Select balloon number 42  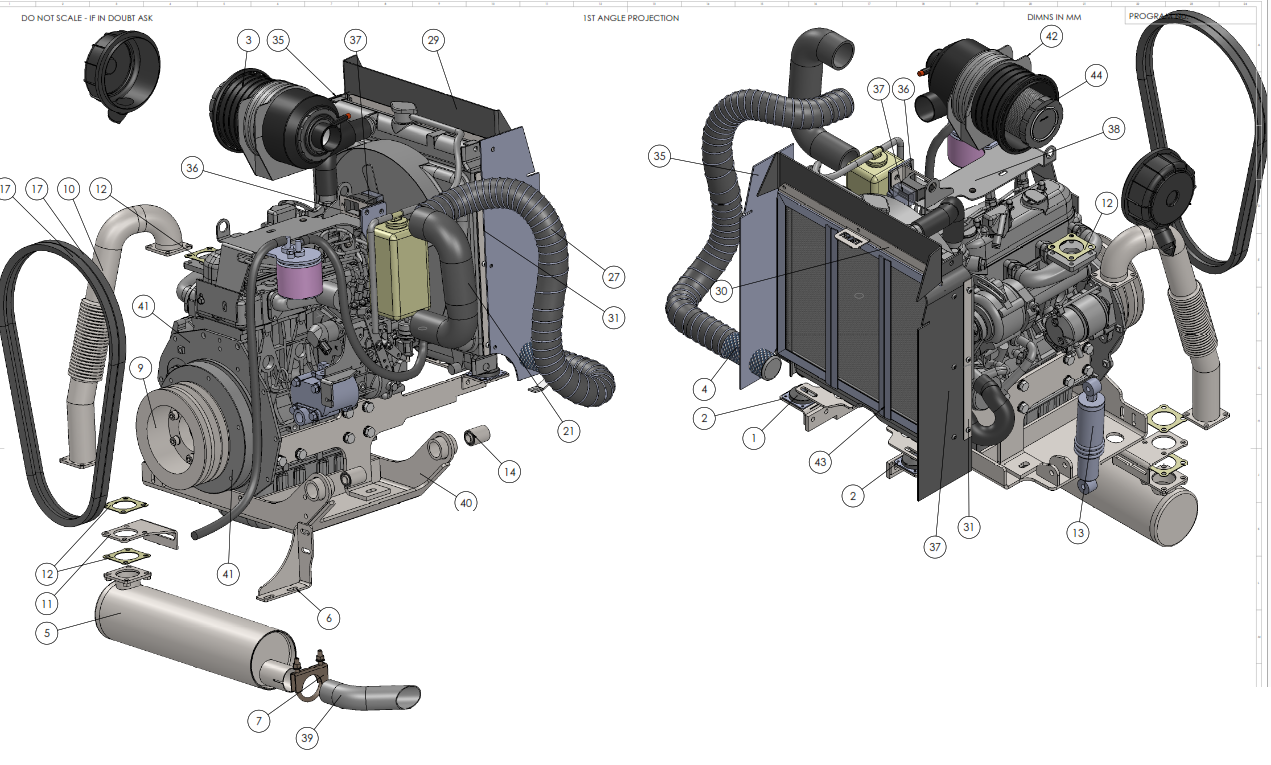point(1051,36)
